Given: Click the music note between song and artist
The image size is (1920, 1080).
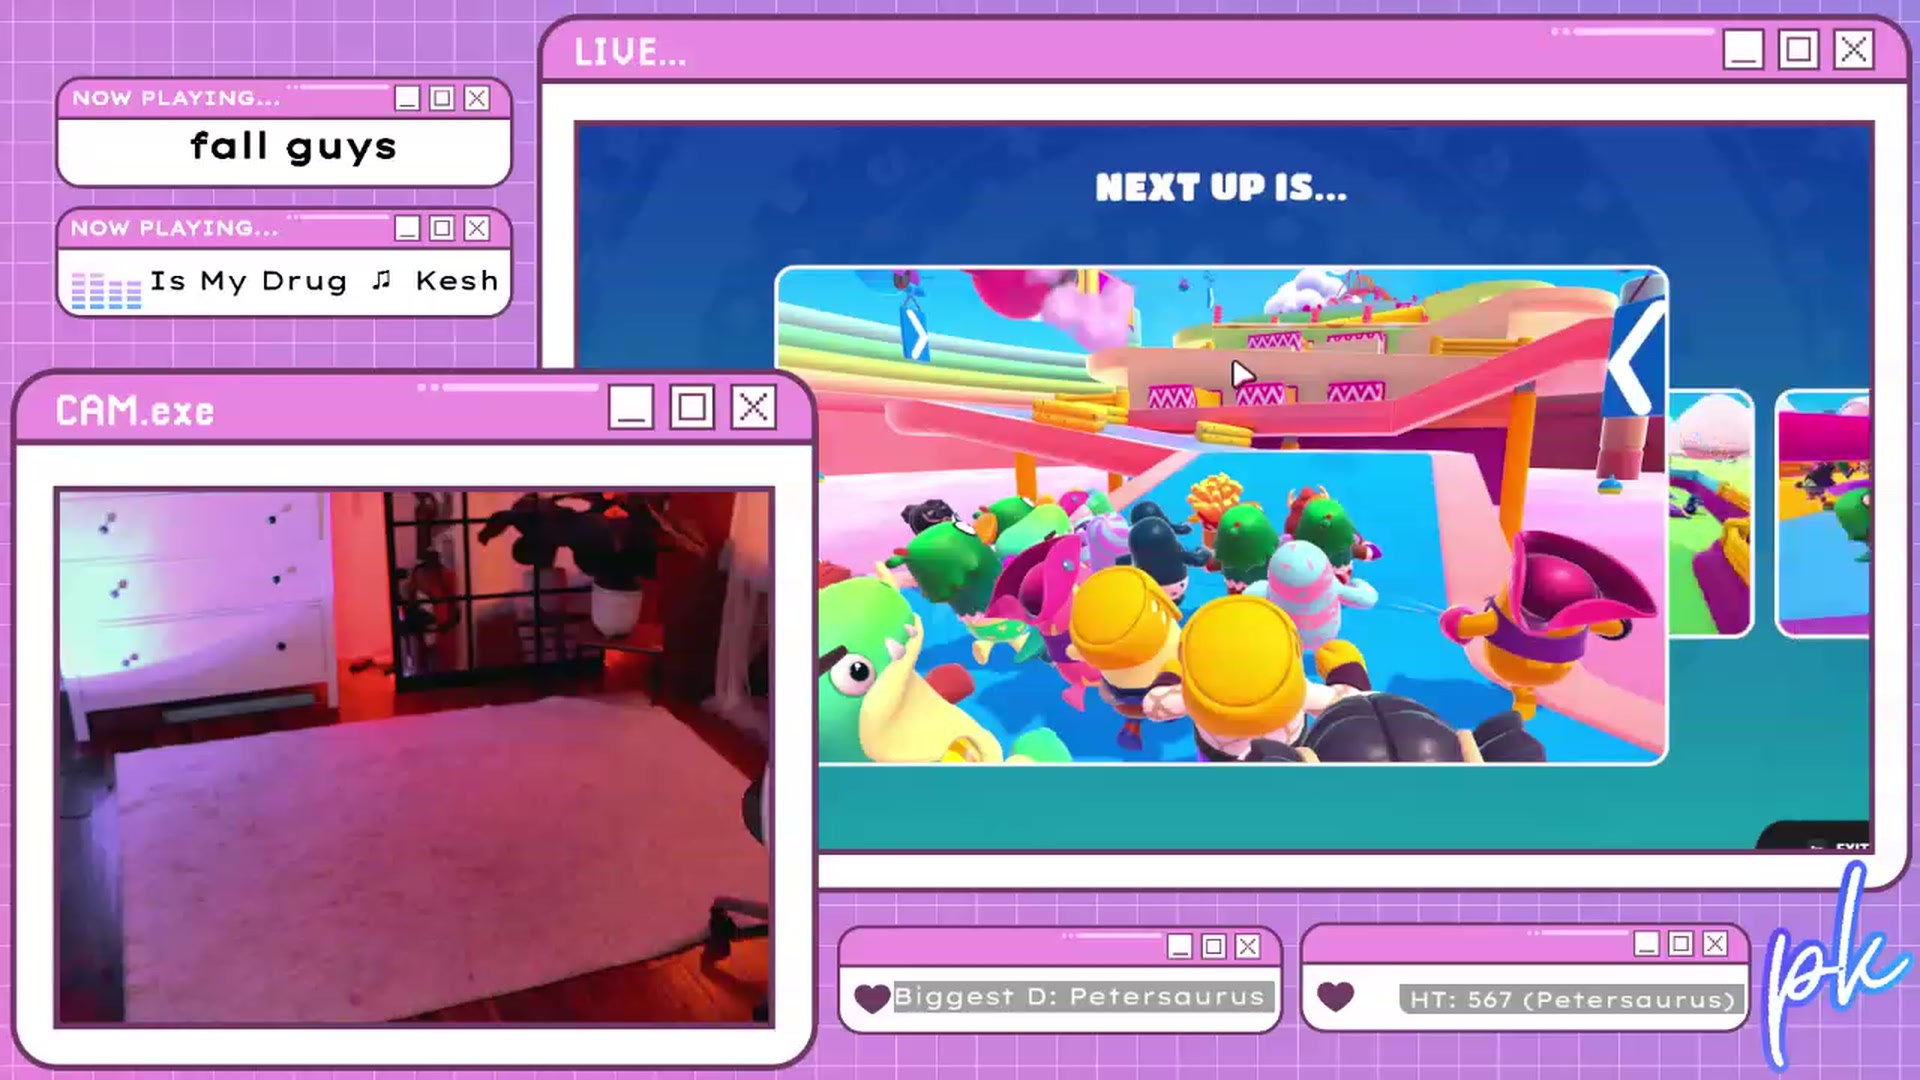Looking at the screenshot, I should [x=381, y=280].
